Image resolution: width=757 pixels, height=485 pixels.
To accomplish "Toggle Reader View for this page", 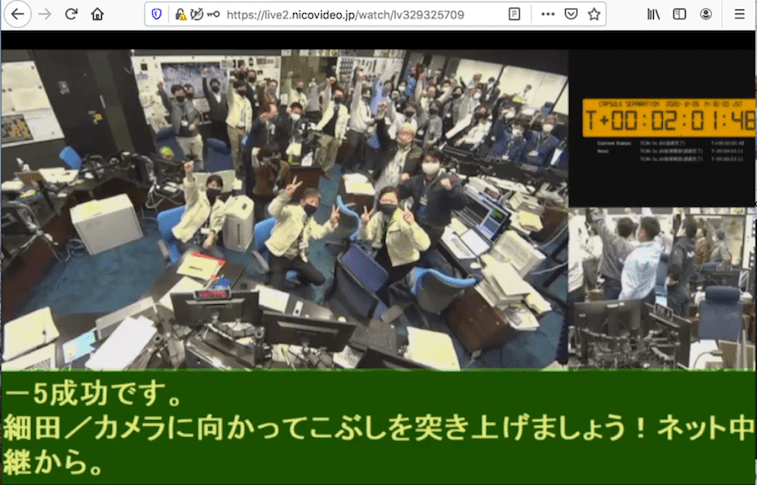I will click(514, 14).
